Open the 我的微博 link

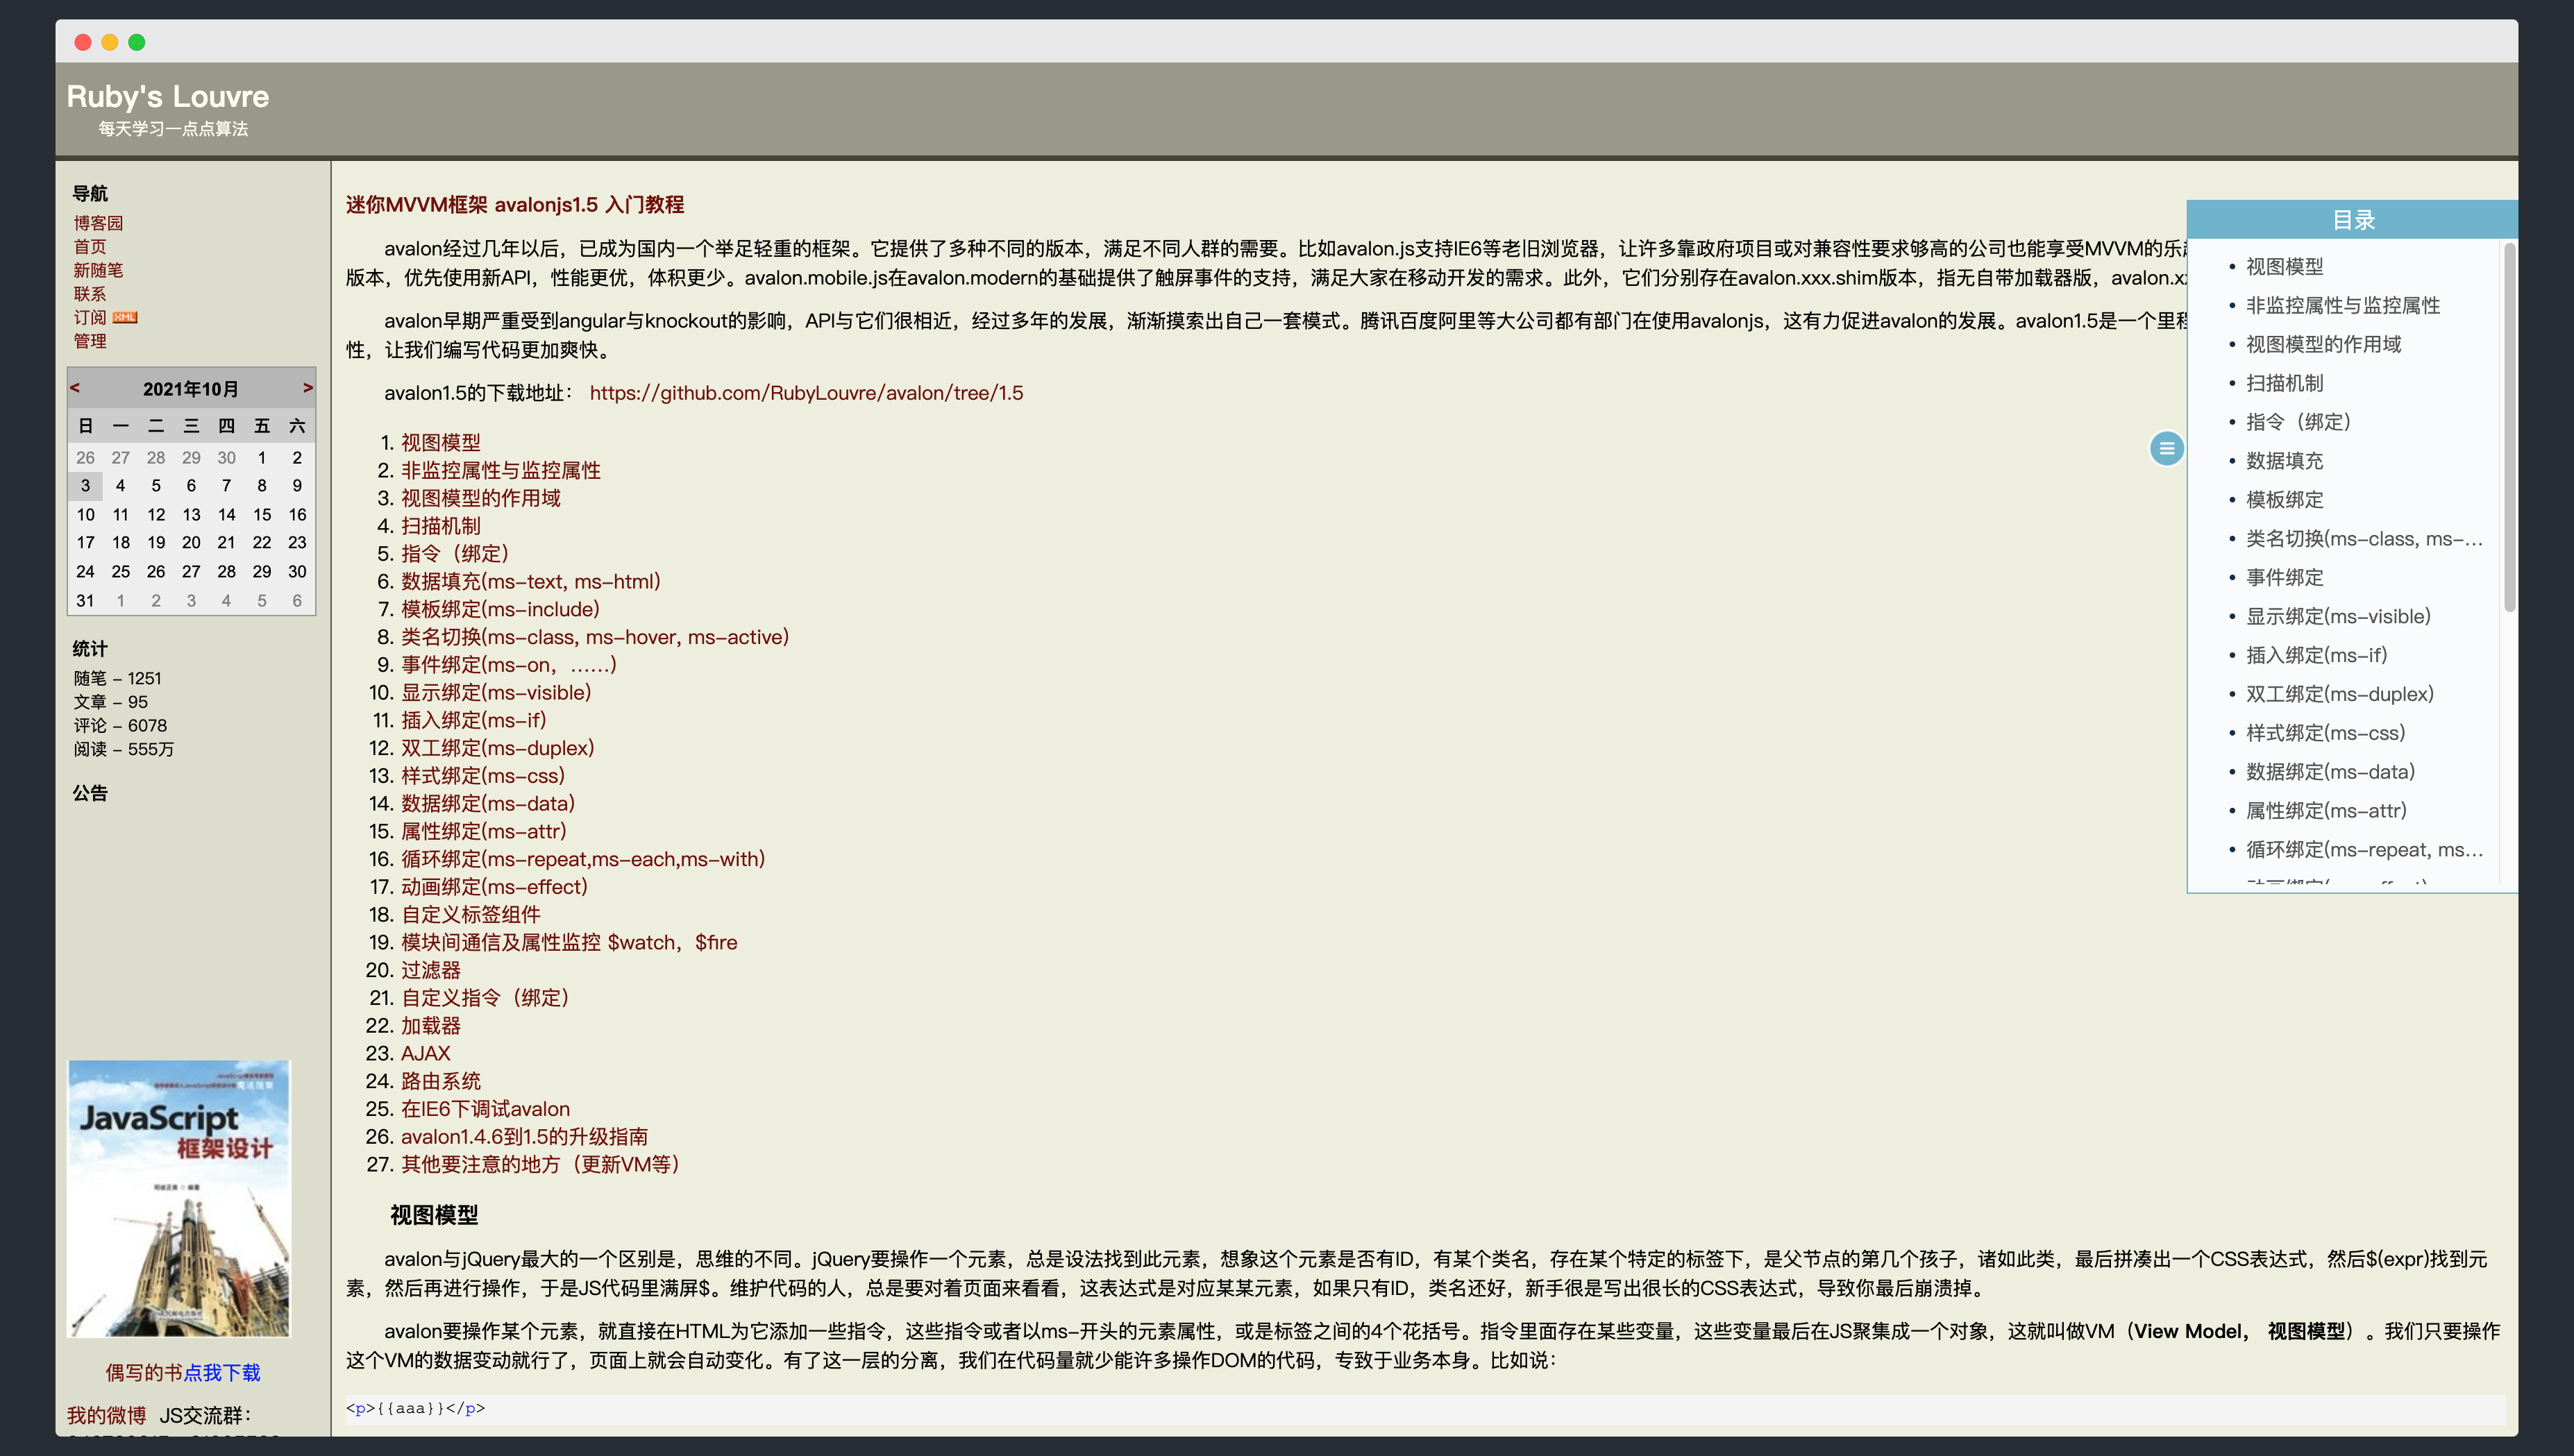pyautogui.click(x=106, y=1415)
